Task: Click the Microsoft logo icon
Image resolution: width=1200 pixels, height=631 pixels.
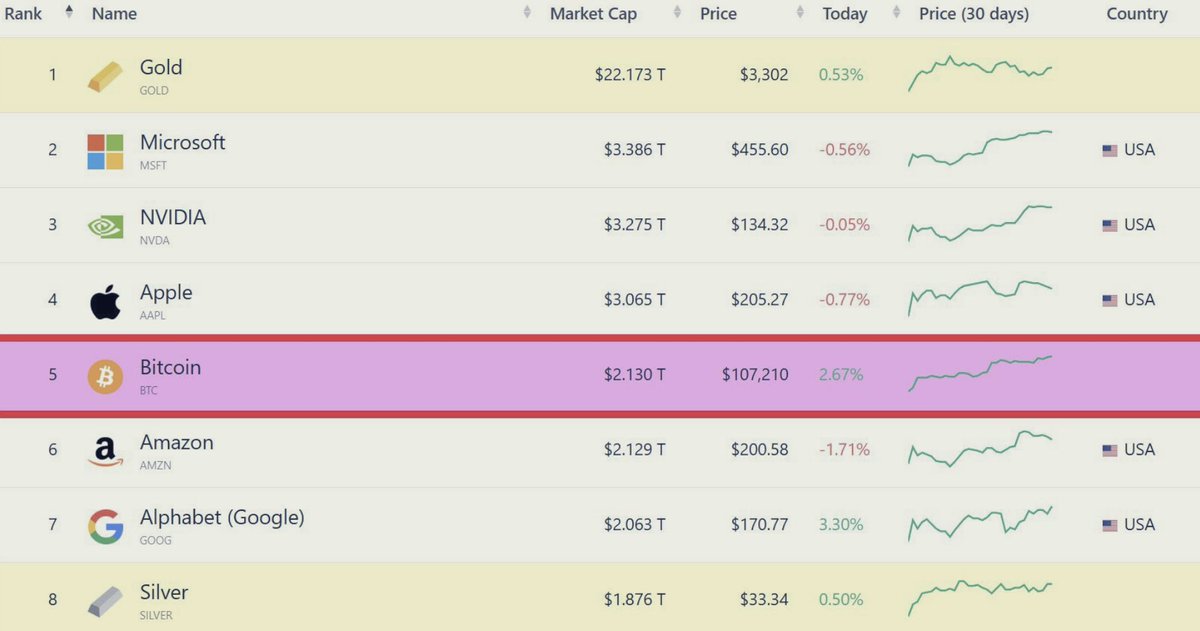Action: point(105,151)
